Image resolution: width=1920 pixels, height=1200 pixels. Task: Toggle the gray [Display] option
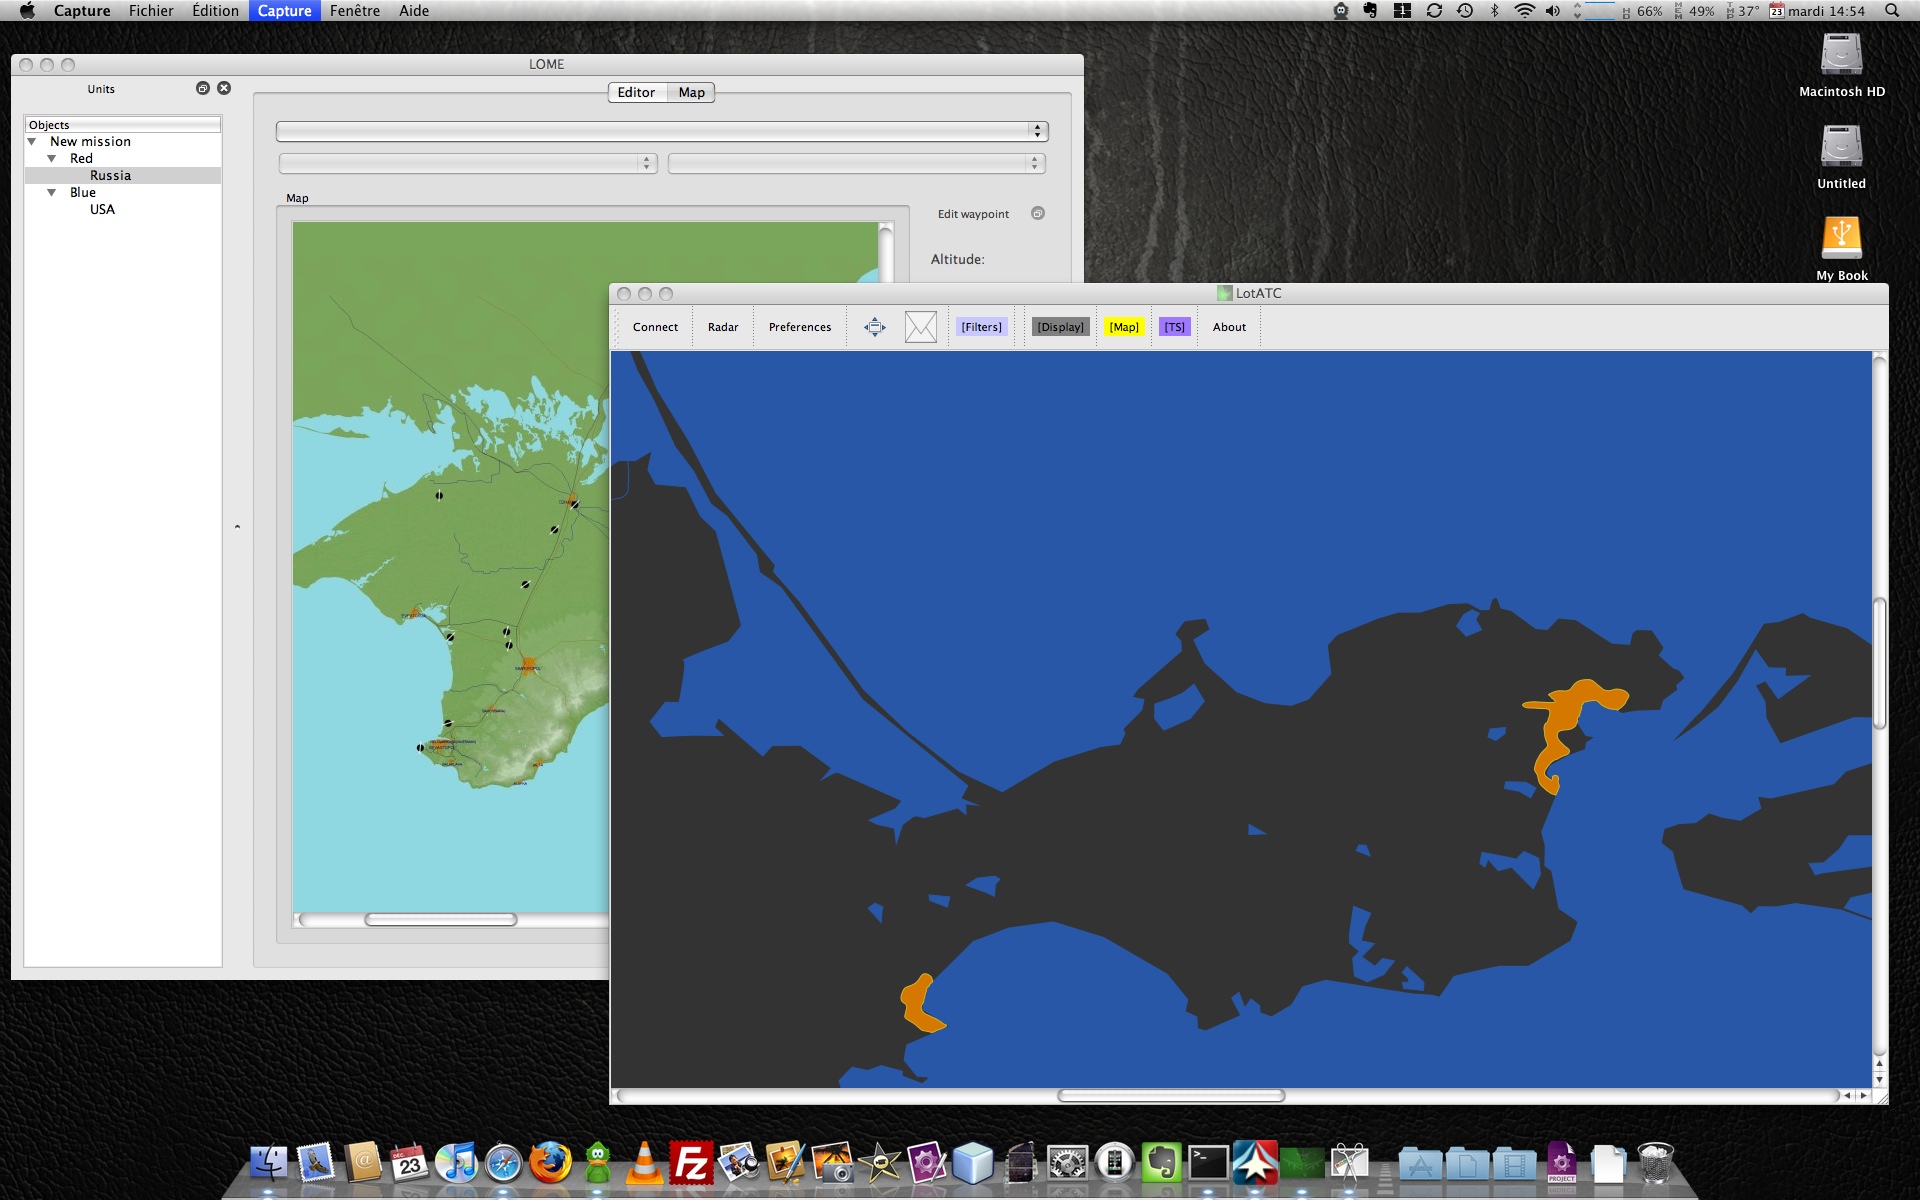tap(1060, 327)
